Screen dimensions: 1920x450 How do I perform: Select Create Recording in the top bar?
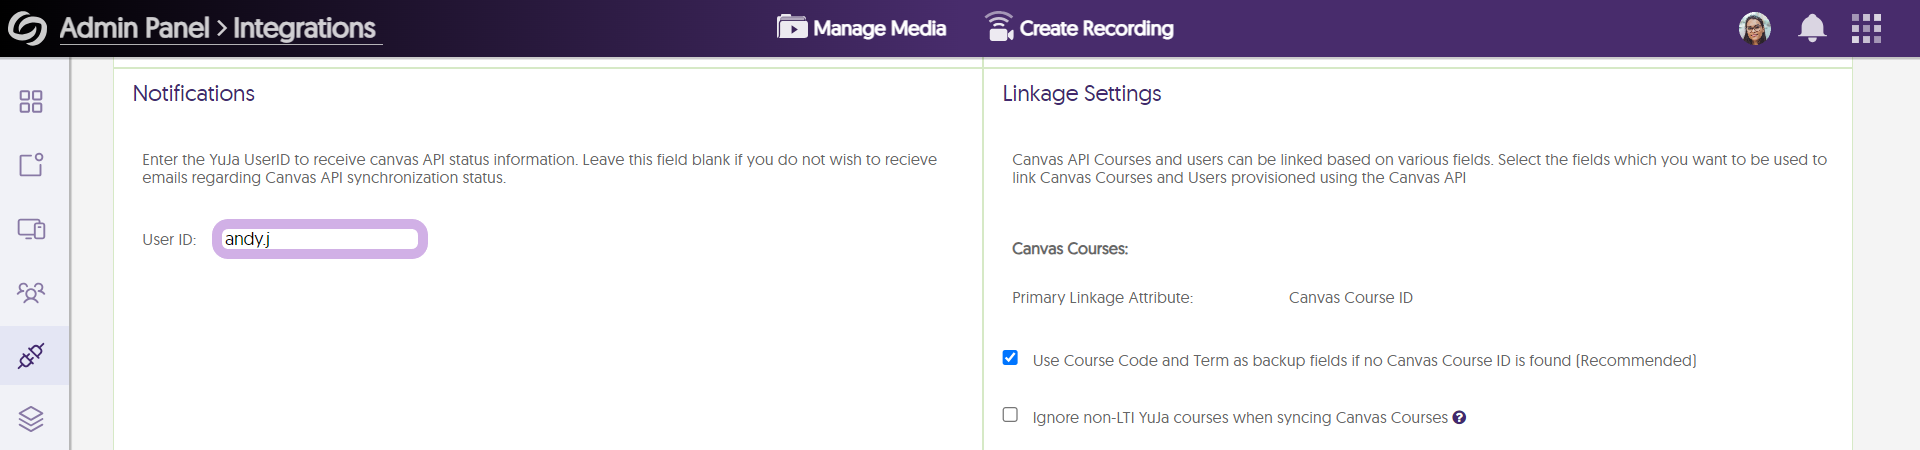click(1096, 28)
